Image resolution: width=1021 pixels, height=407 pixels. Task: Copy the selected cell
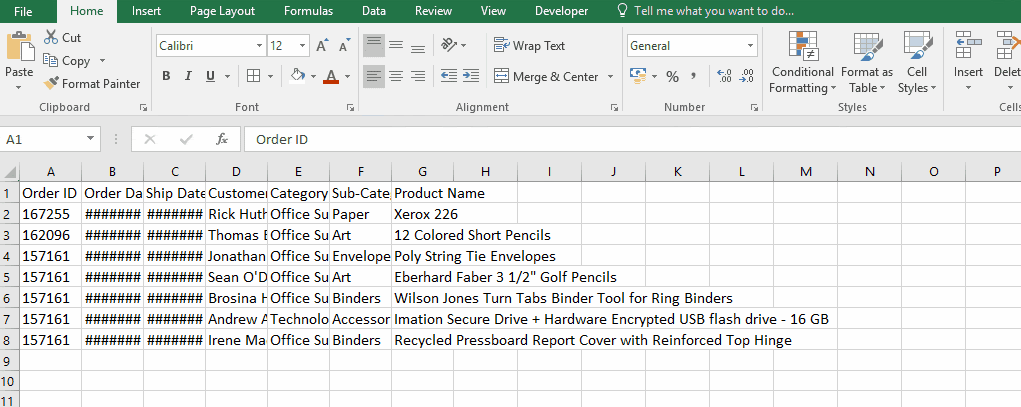[67, 61]
